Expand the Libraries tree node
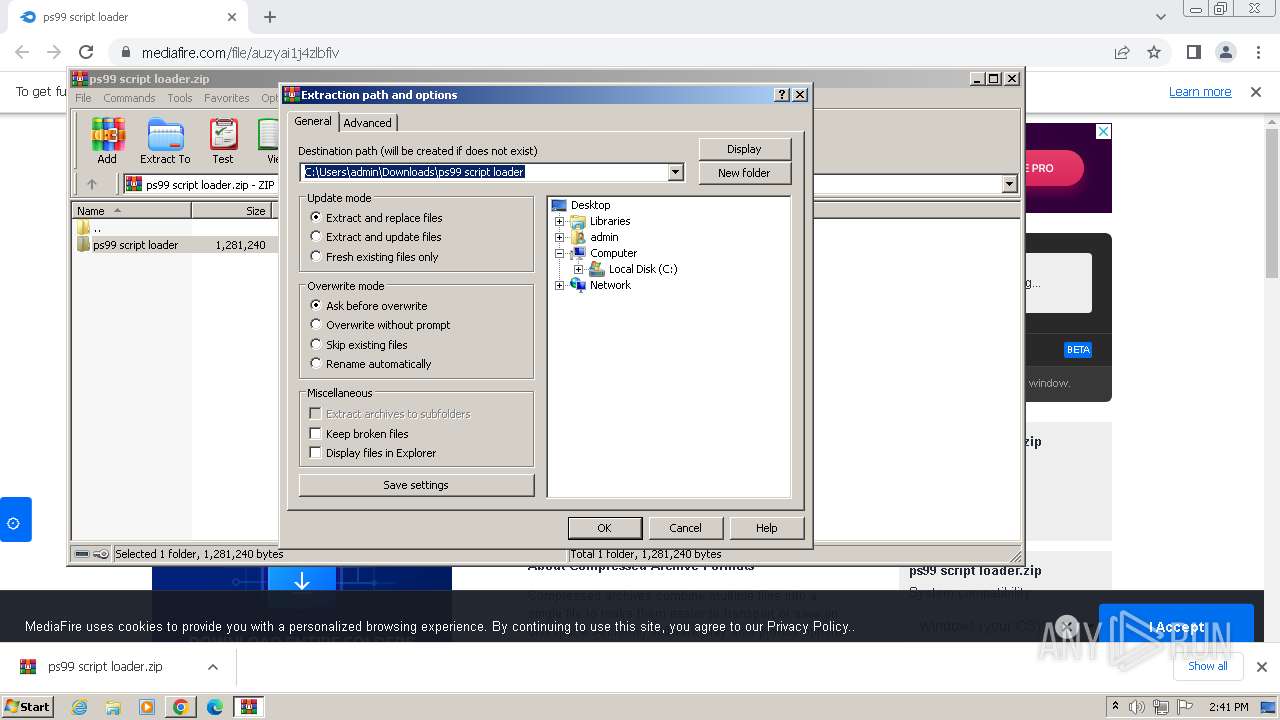The image size is (1280, 720). (560, 221)
